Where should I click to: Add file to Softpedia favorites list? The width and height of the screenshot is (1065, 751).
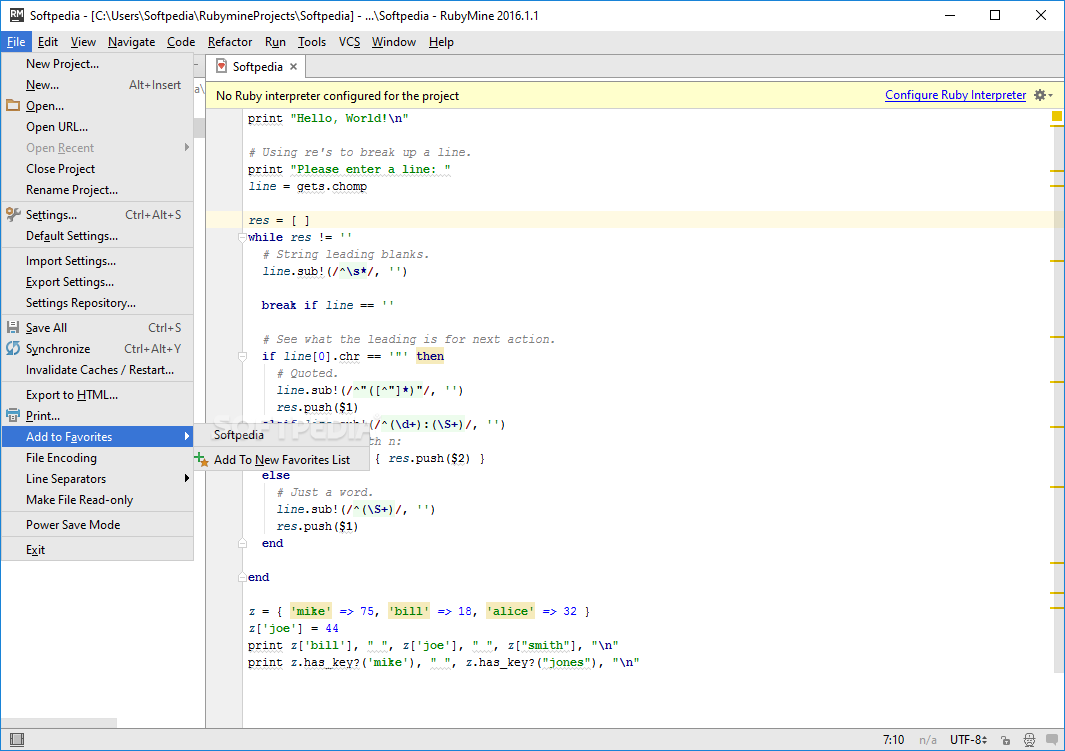282,435
